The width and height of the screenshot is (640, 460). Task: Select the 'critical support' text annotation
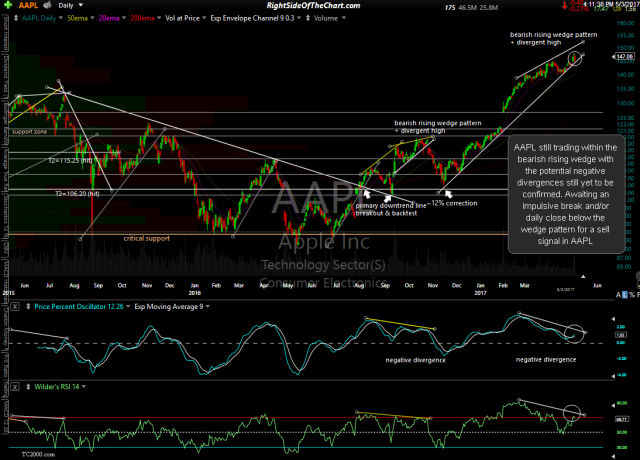tap(147, 238)
